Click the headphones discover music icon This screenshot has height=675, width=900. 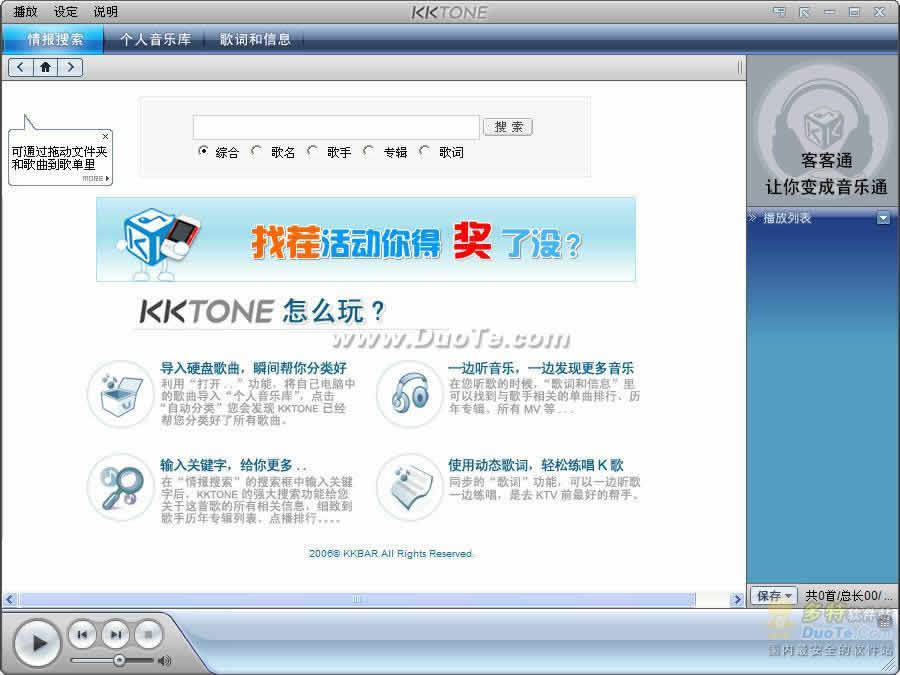pyautogui.click(x=409, y=394)
